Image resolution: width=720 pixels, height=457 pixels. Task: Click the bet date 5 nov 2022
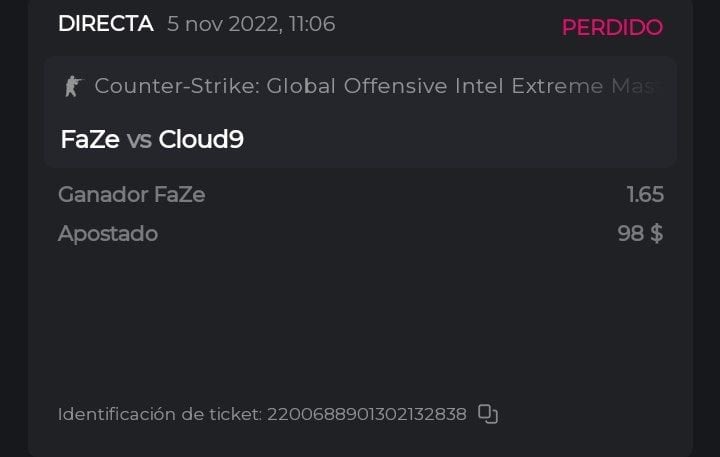tap(222, 24)
